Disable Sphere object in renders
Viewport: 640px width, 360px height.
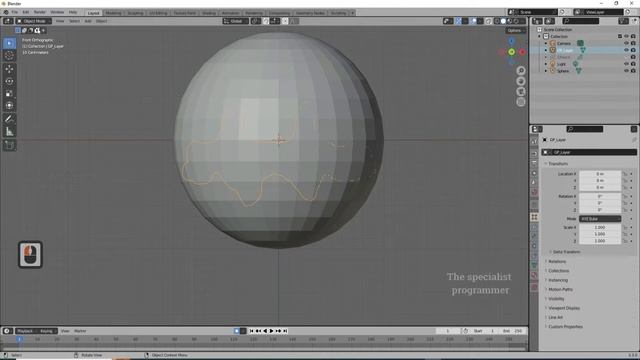point(633,71)
